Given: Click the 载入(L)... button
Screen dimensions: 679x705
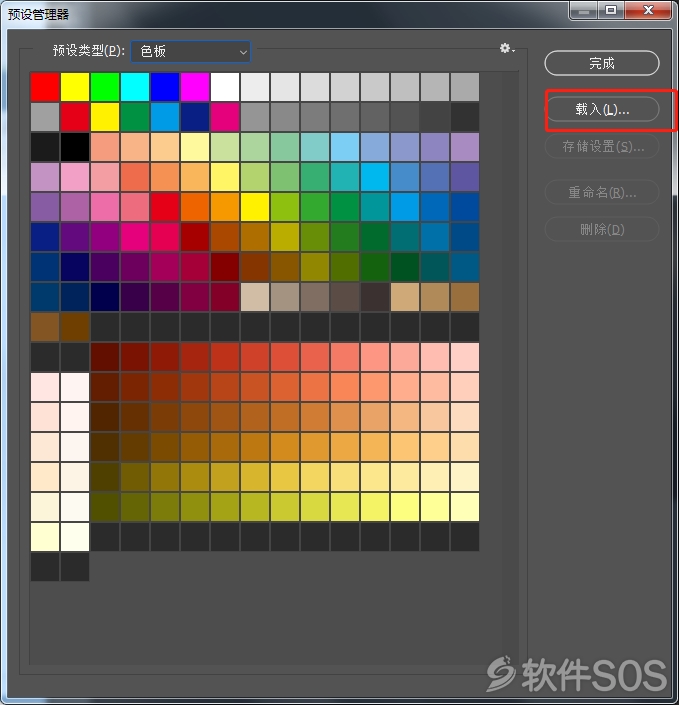Looking at the screenshot, I should pyautogui.click(x=602, y=109).
